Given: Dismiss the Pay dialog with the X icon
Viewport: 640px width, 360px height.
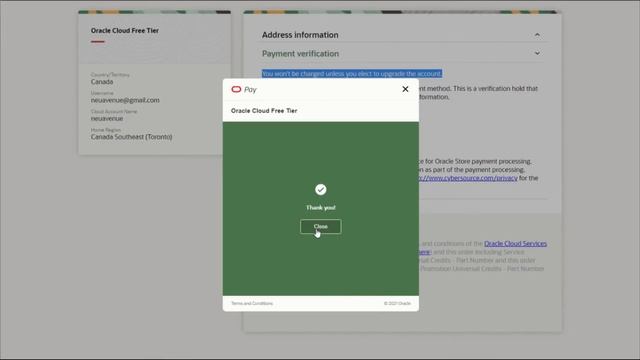Looking at the screenshot, I should tap(405, 89).
